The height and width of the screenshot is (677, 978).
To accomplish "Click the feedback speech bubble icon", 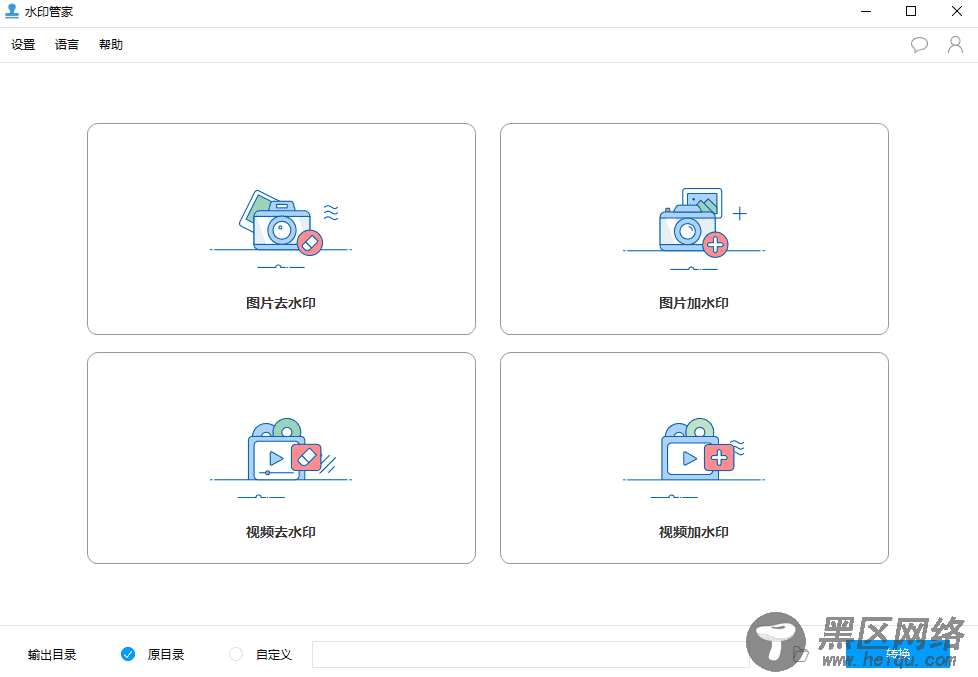I will tap(919, 44).
